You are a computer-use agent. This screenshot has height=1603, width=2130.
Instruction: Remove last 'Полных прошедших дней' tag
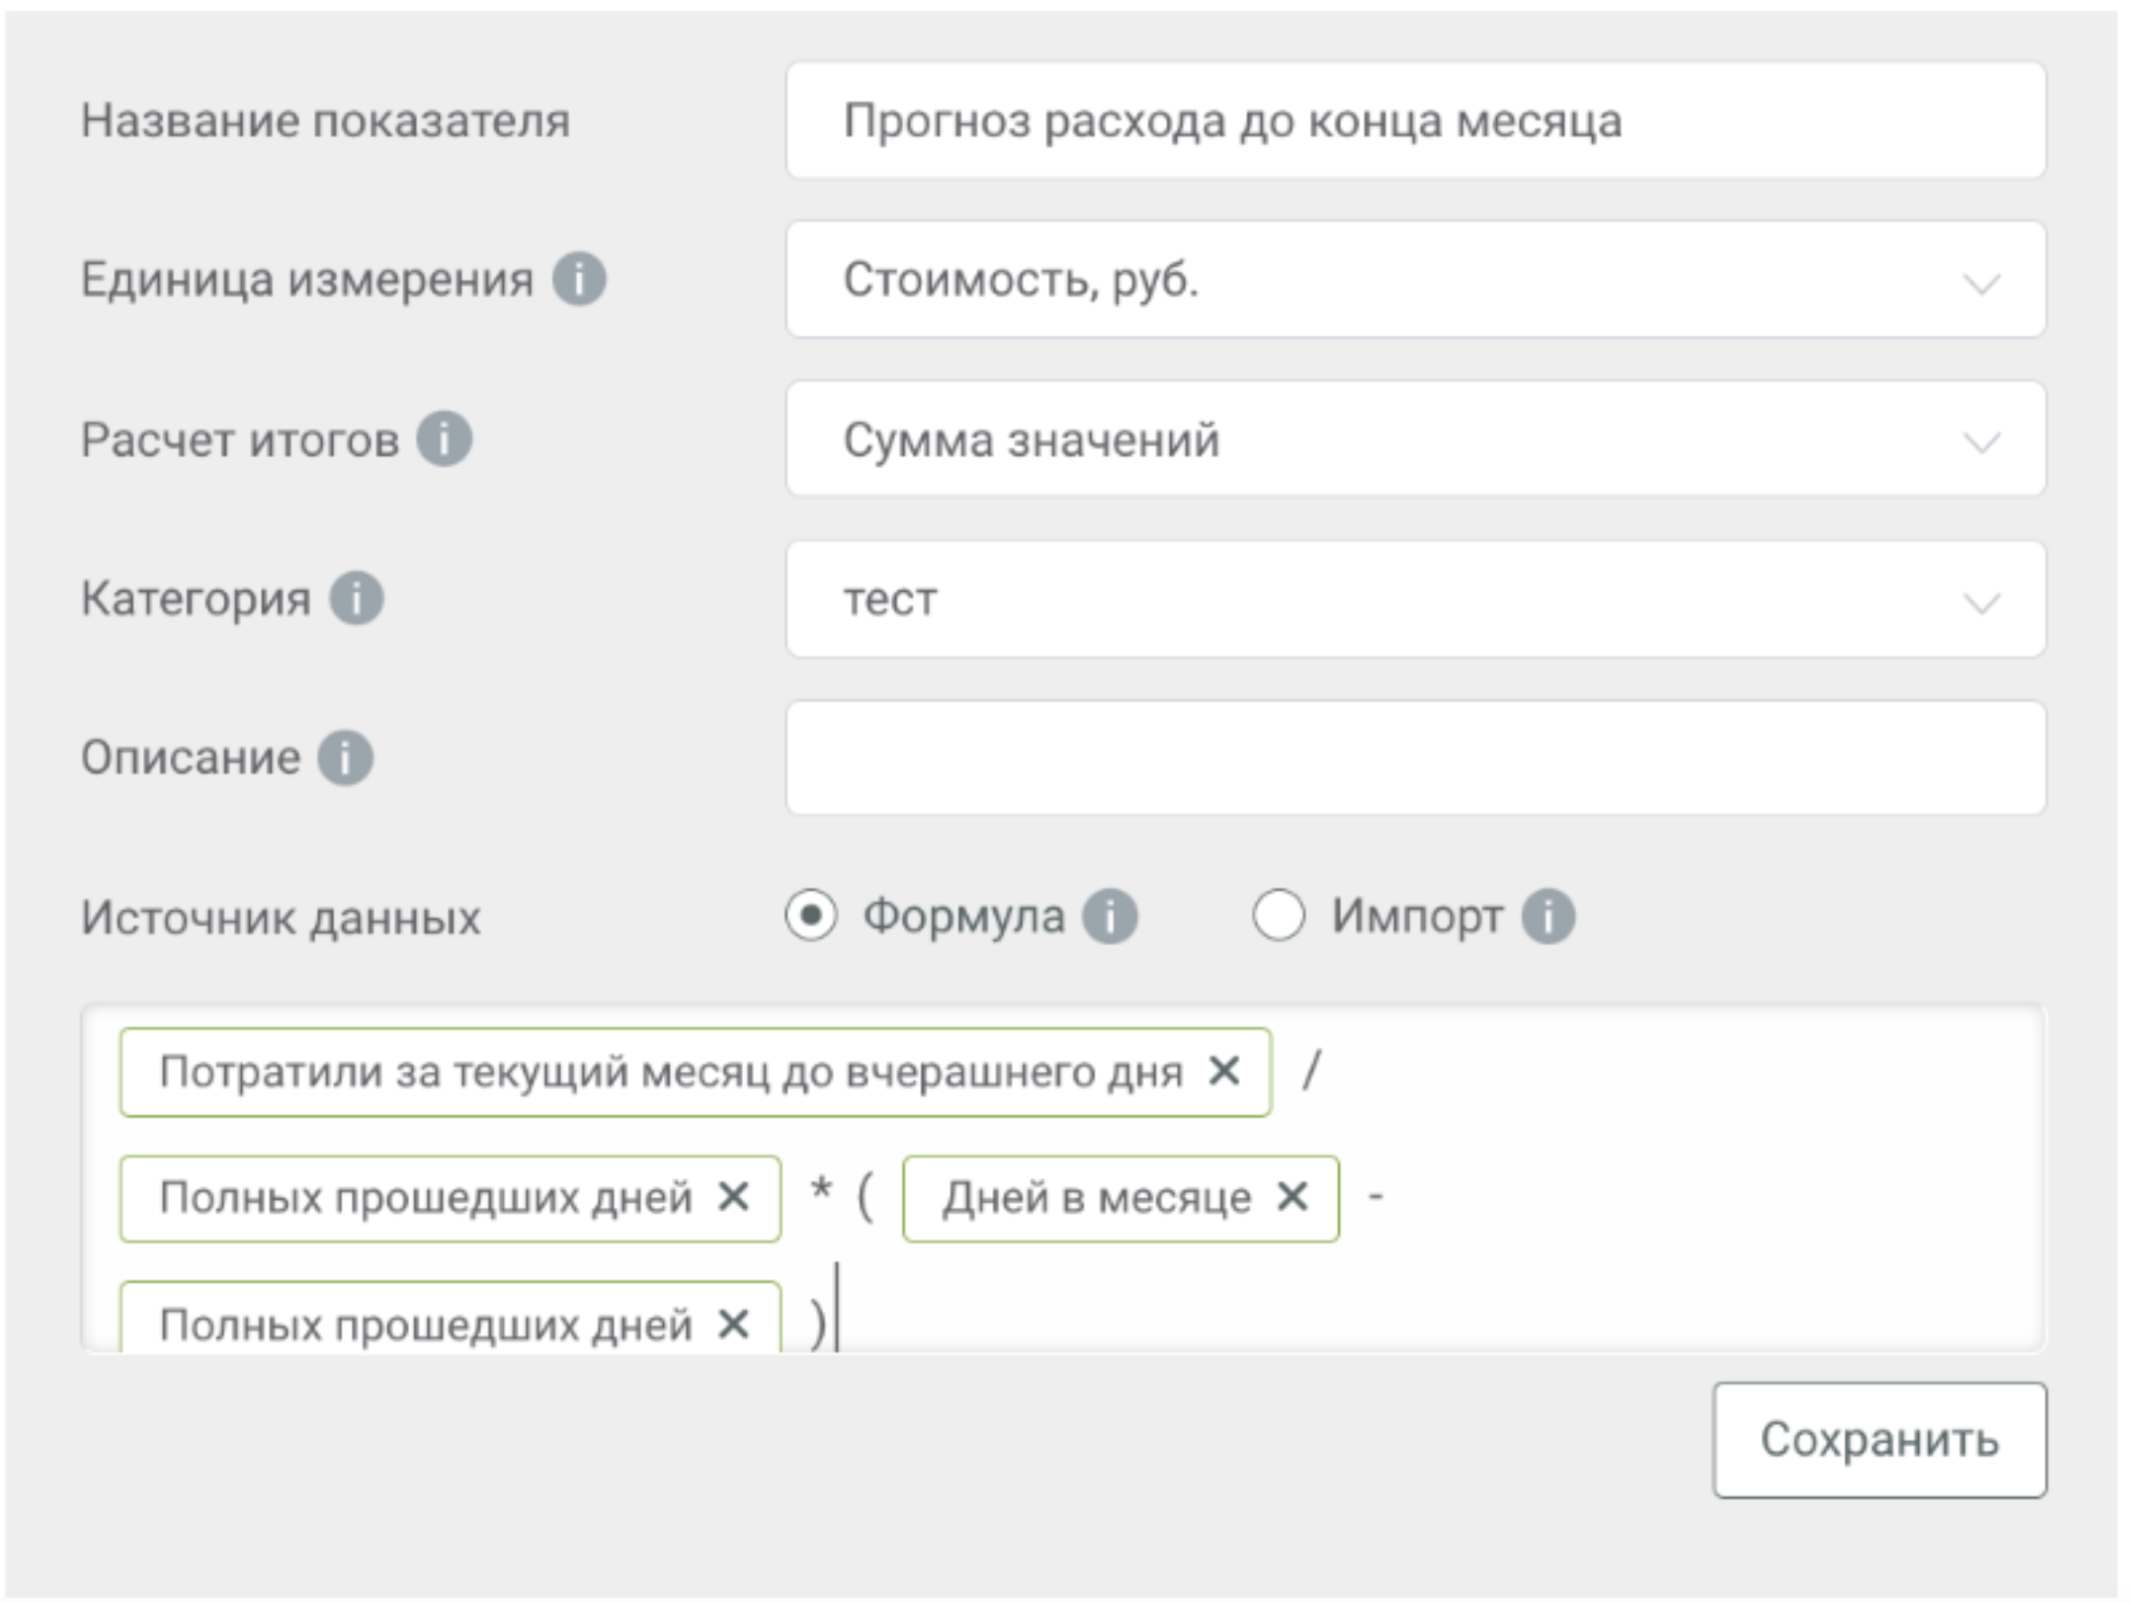point(733,1324)
